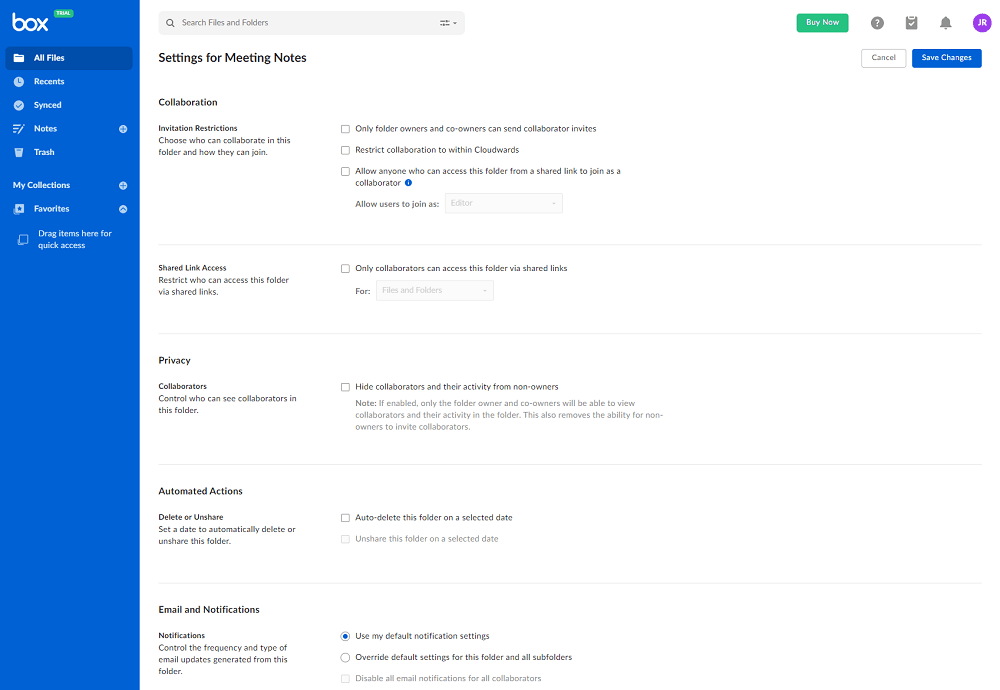
Task: Check Restrict collaboration to within Cloudwards
Action: click(346, 150)
